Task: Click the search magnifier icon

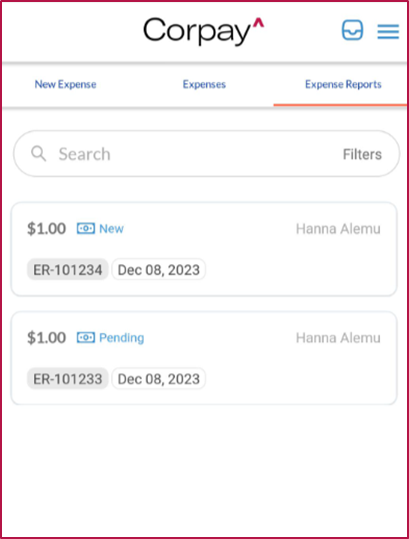Action: click(38, 153)
